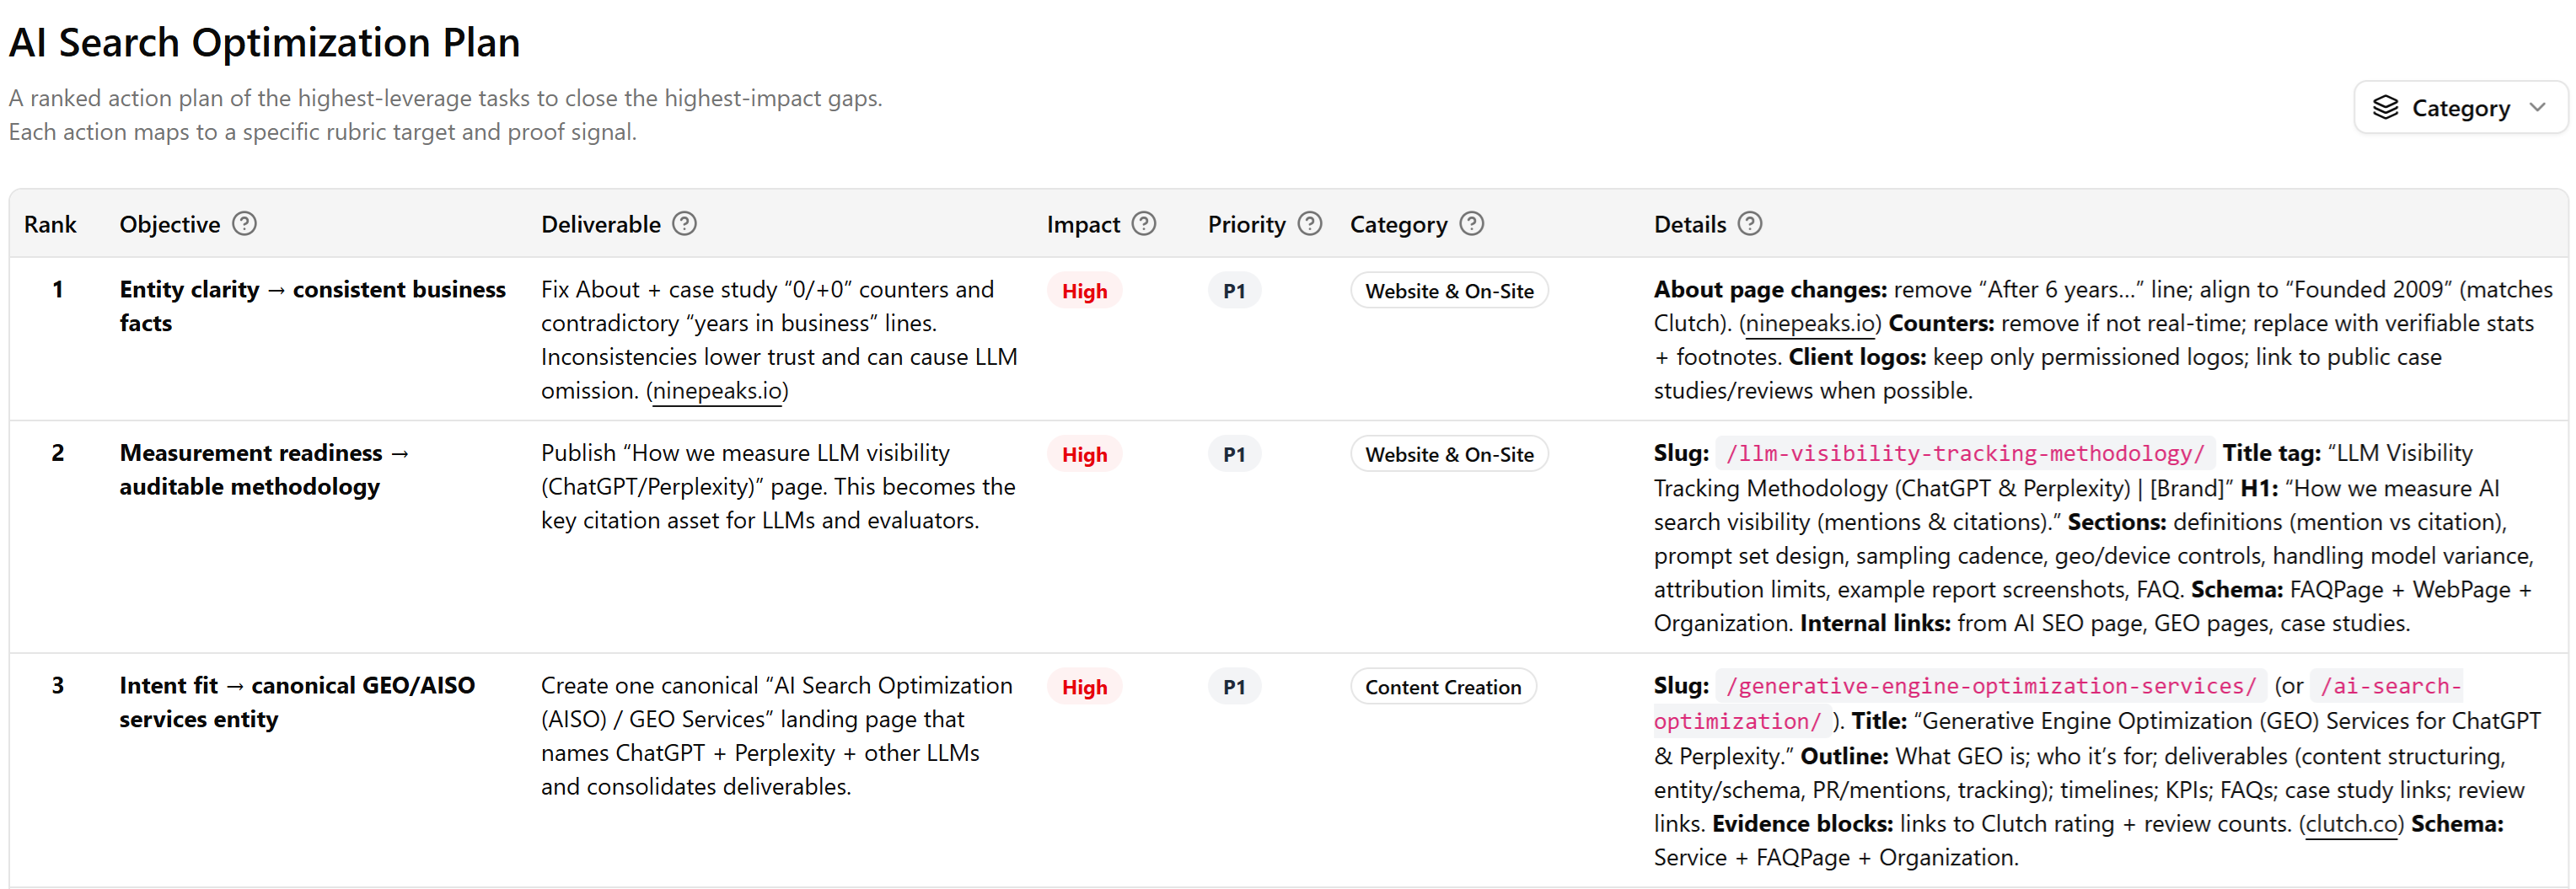Show help for the Priority column
2576x889 pixels.
pos(1310,224)
